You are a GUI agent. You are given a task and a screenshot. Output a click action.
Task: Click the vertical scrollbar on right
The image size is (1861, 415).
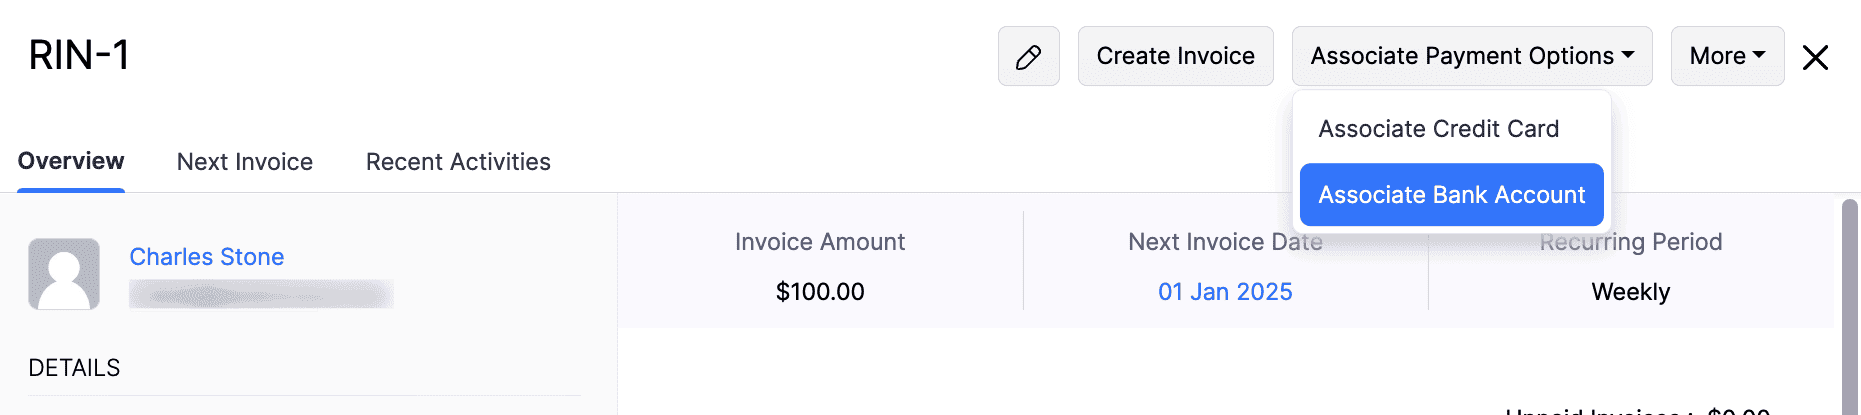point(1849,300)
